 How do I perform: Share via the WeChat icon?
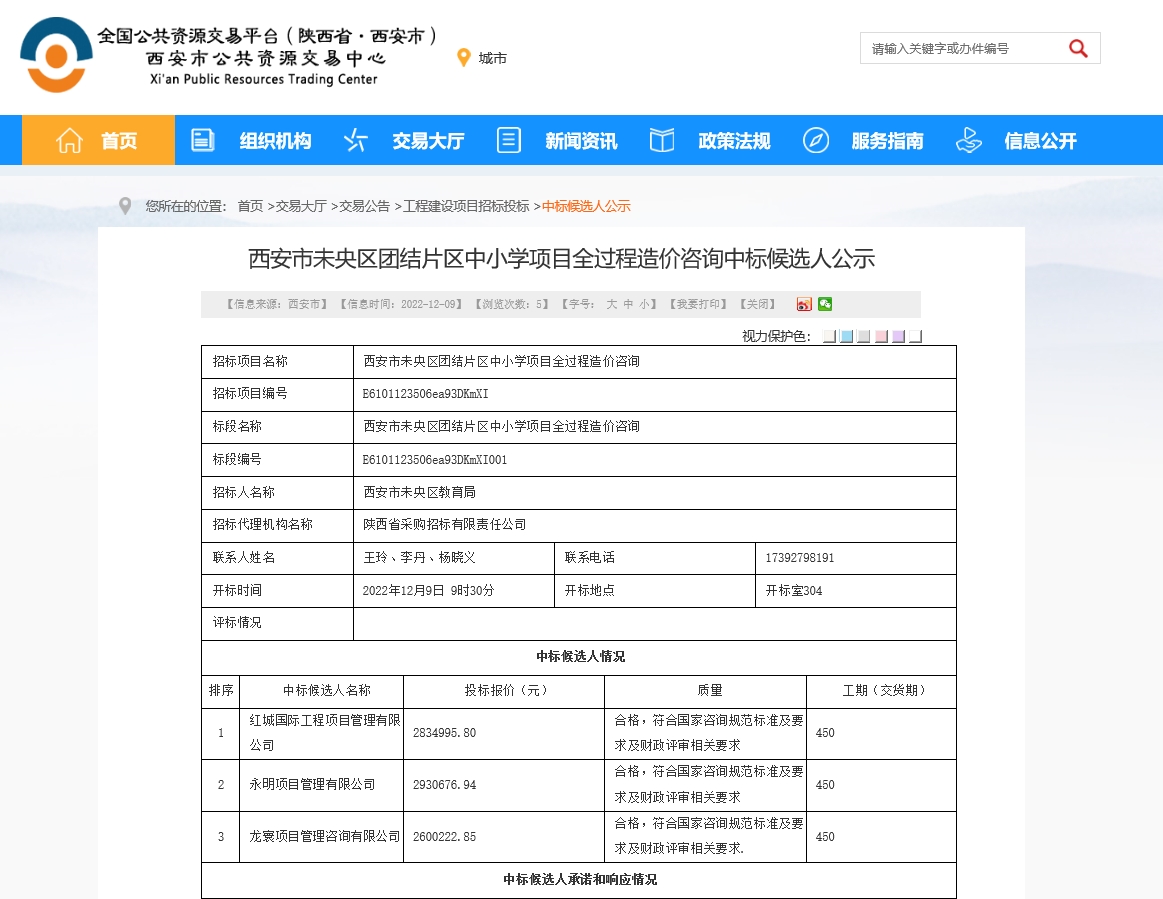pyautogui.click(x=825, y=304)
